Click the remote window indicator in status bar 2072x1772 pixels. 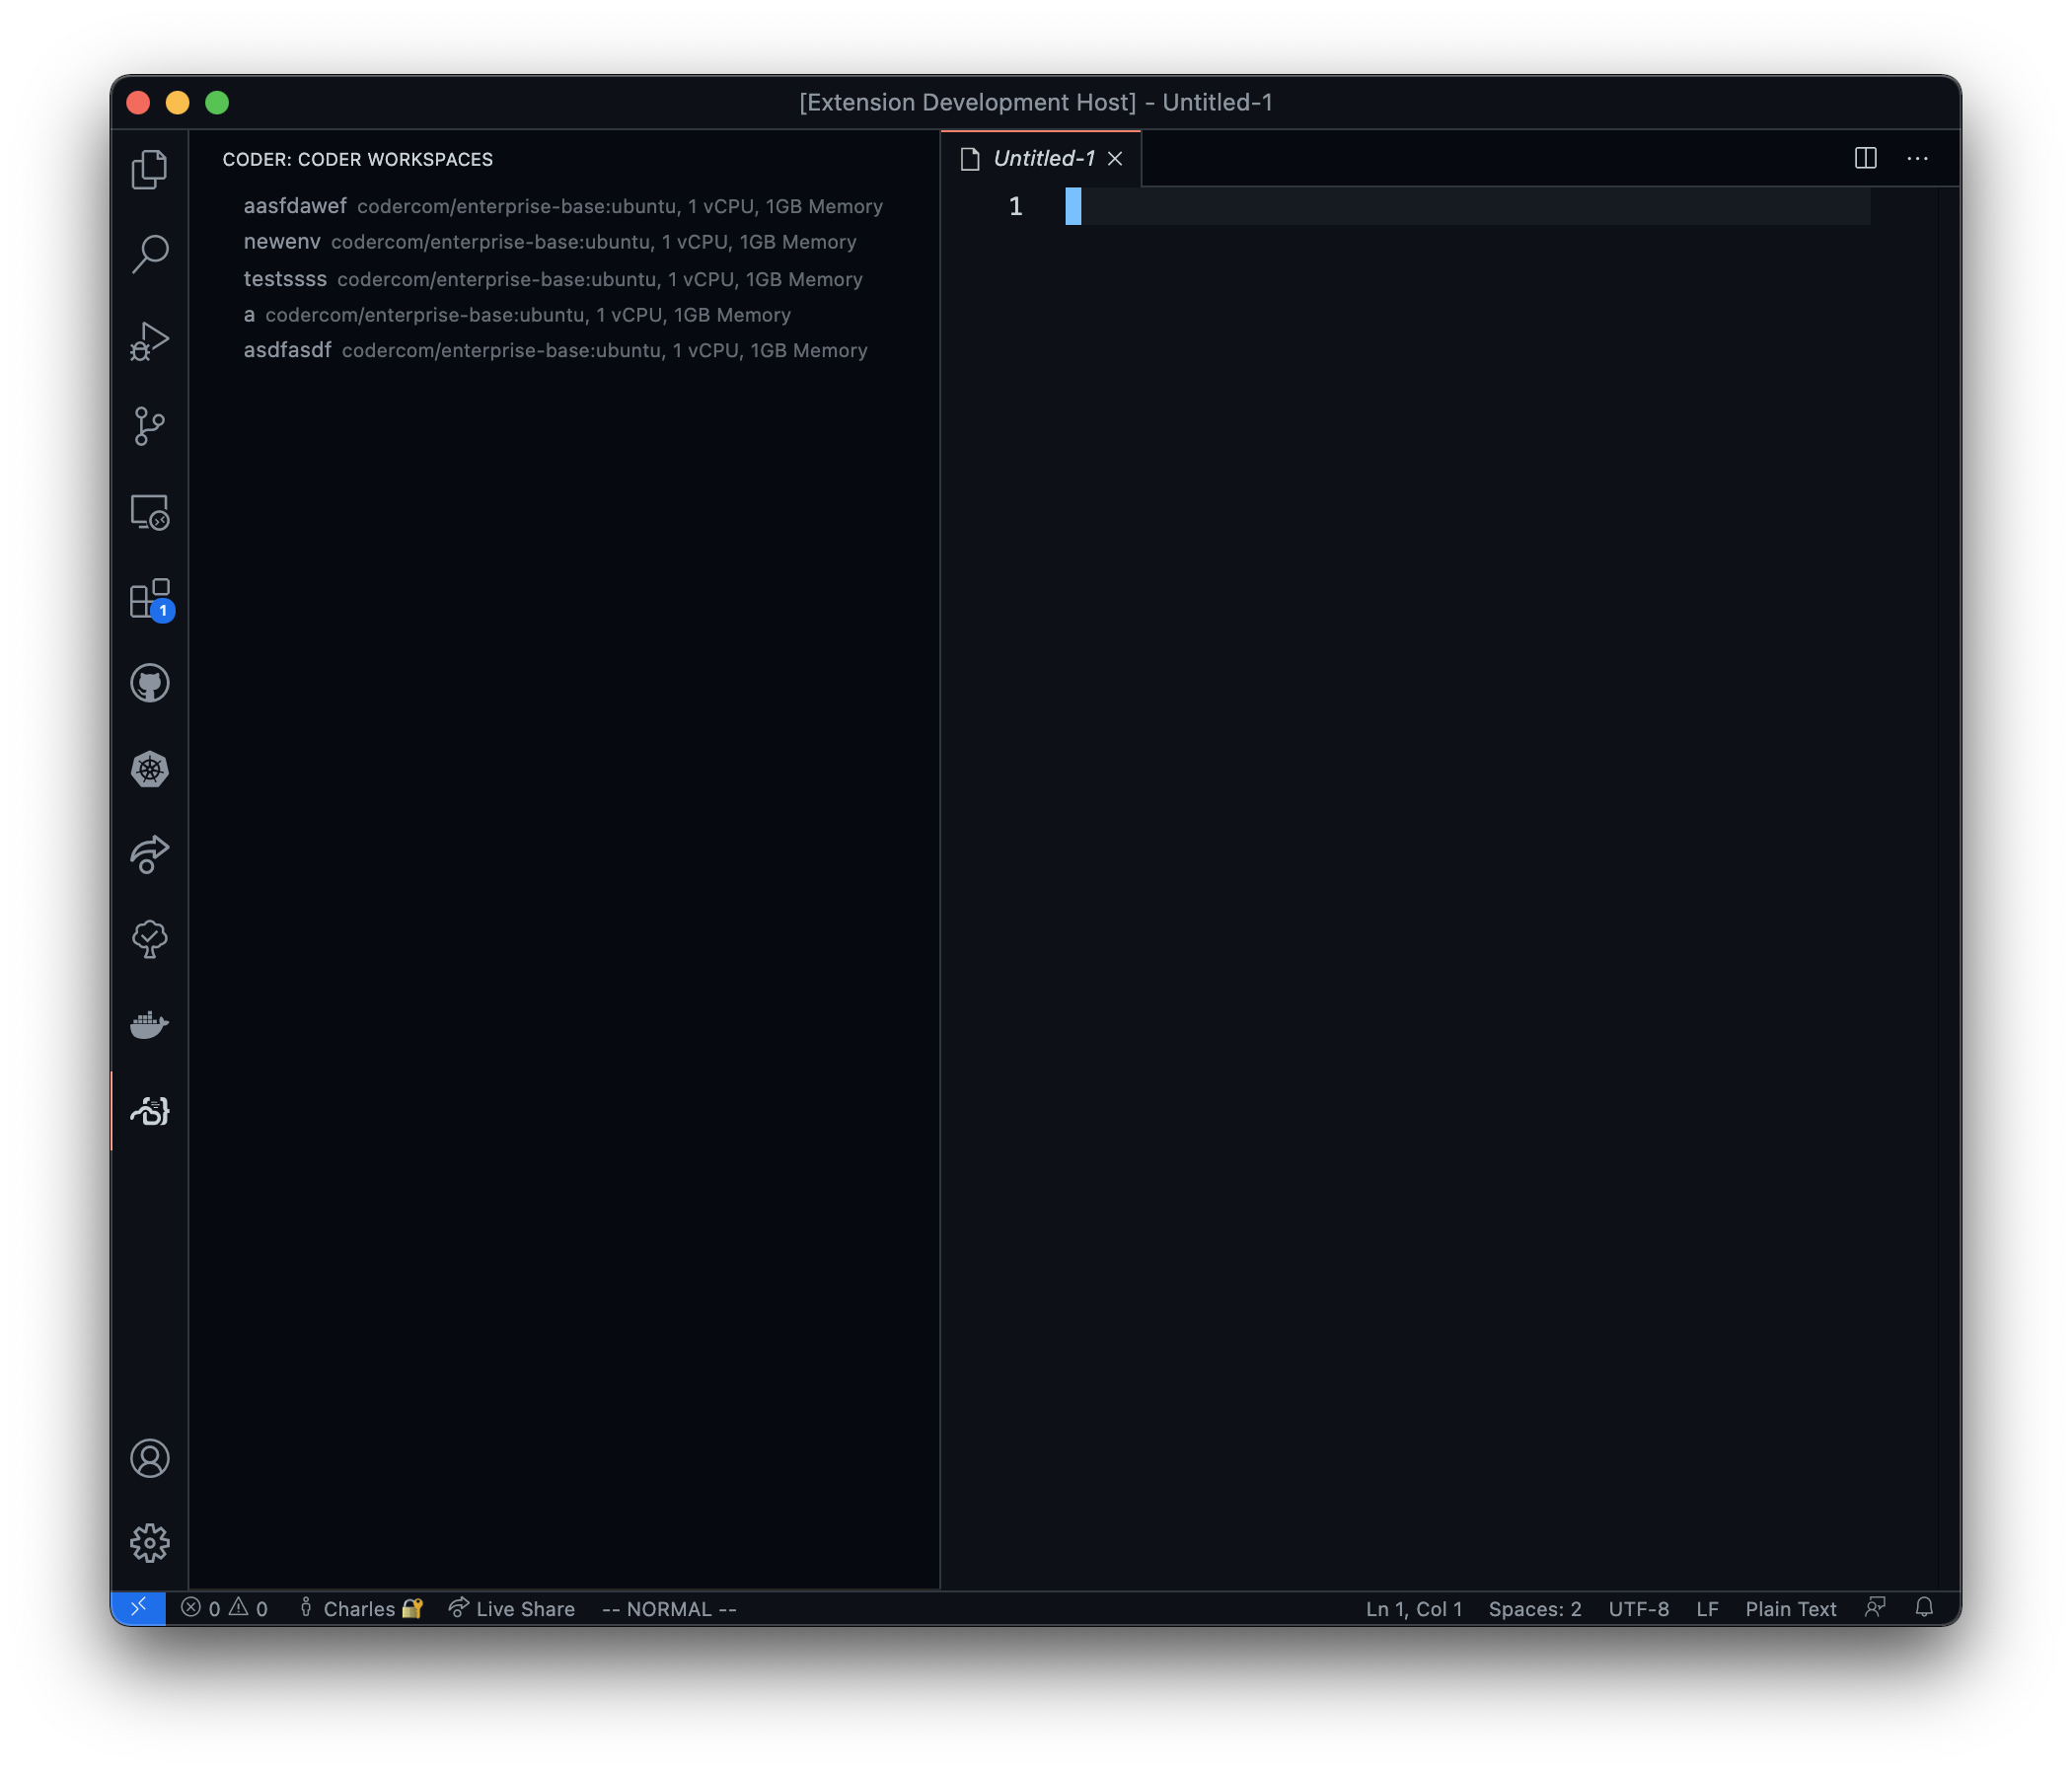(138, 1608)
